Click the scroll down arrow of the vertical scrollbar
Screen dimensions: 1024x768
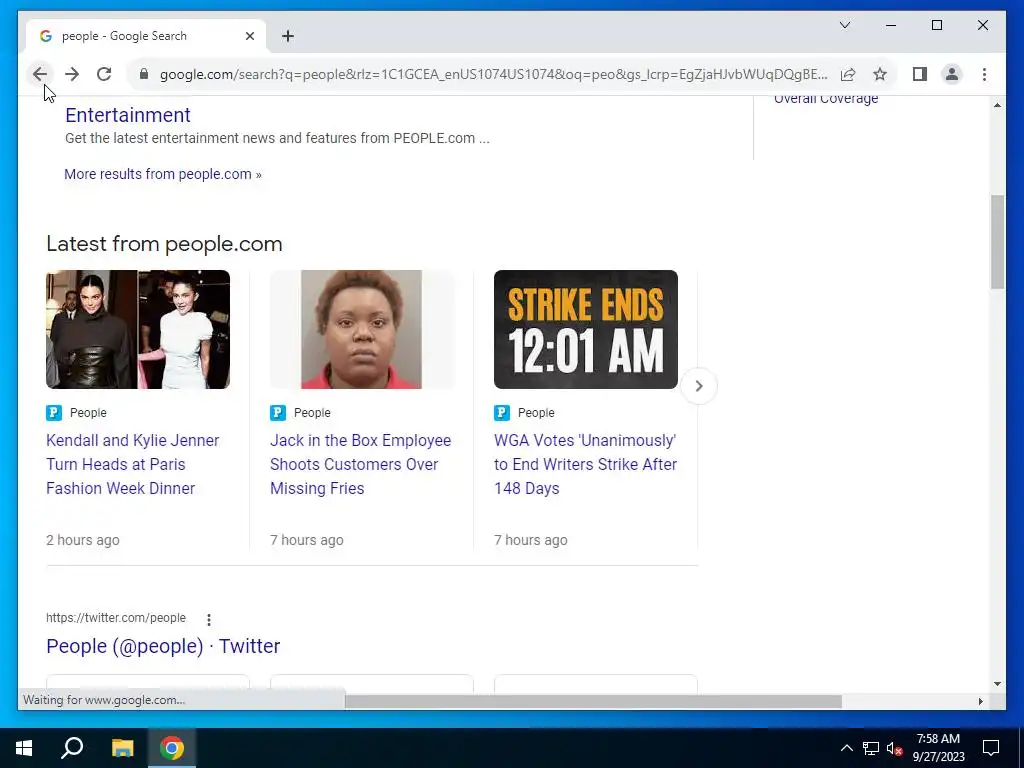[x=997, y=684]
